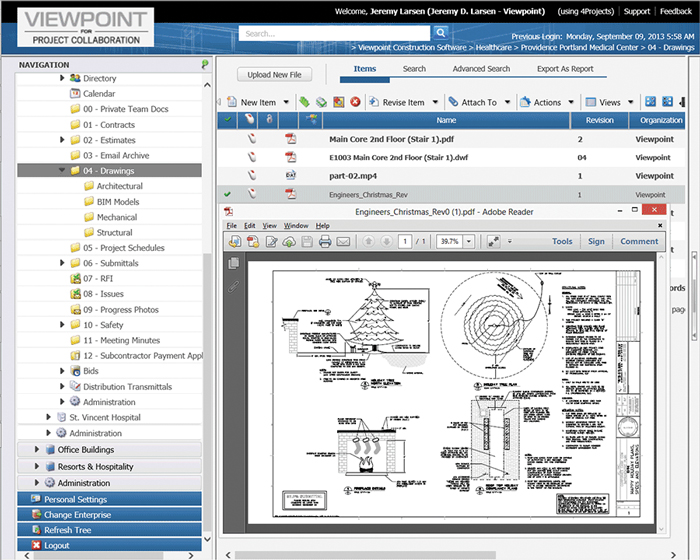Click the Refresh Tree button
This screenshot has width=700, height=560.
[109, 530]
